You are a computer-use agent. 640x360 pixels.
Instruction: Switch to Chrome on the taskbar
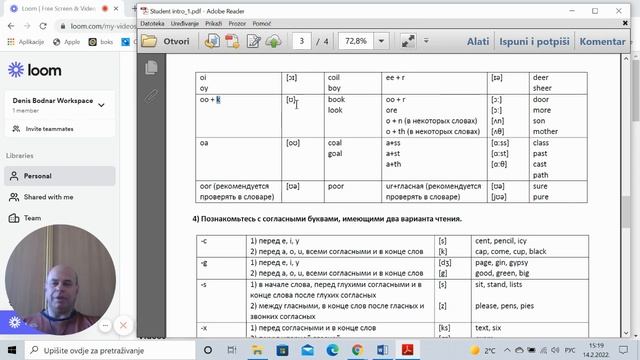(357, 350)
